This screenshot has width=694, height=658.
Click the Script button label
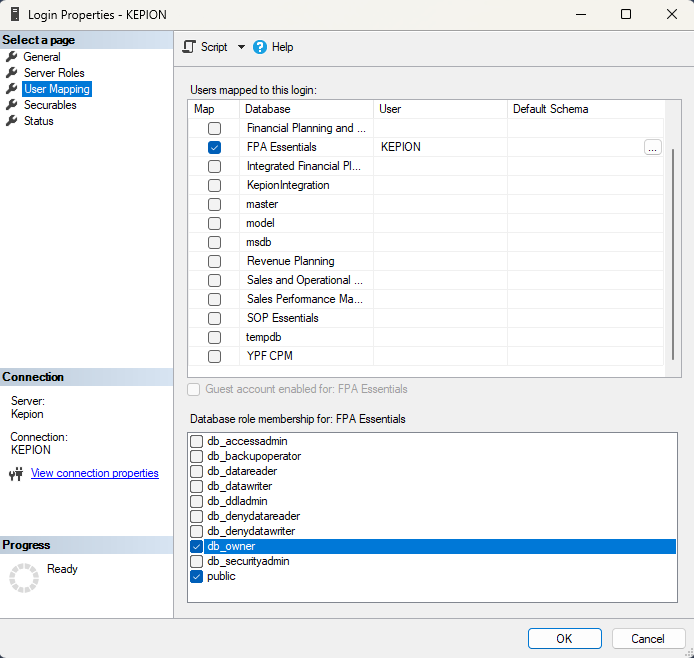coord(214,47)
